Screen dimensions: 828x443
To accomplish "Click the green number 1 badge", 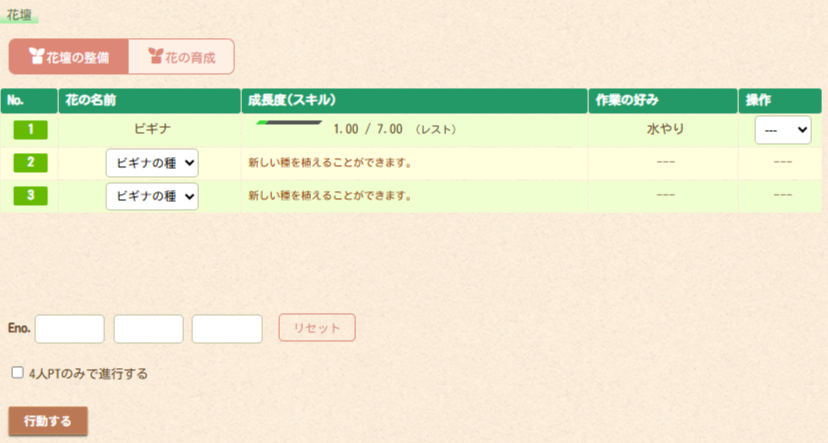I will tap(30, 129).
